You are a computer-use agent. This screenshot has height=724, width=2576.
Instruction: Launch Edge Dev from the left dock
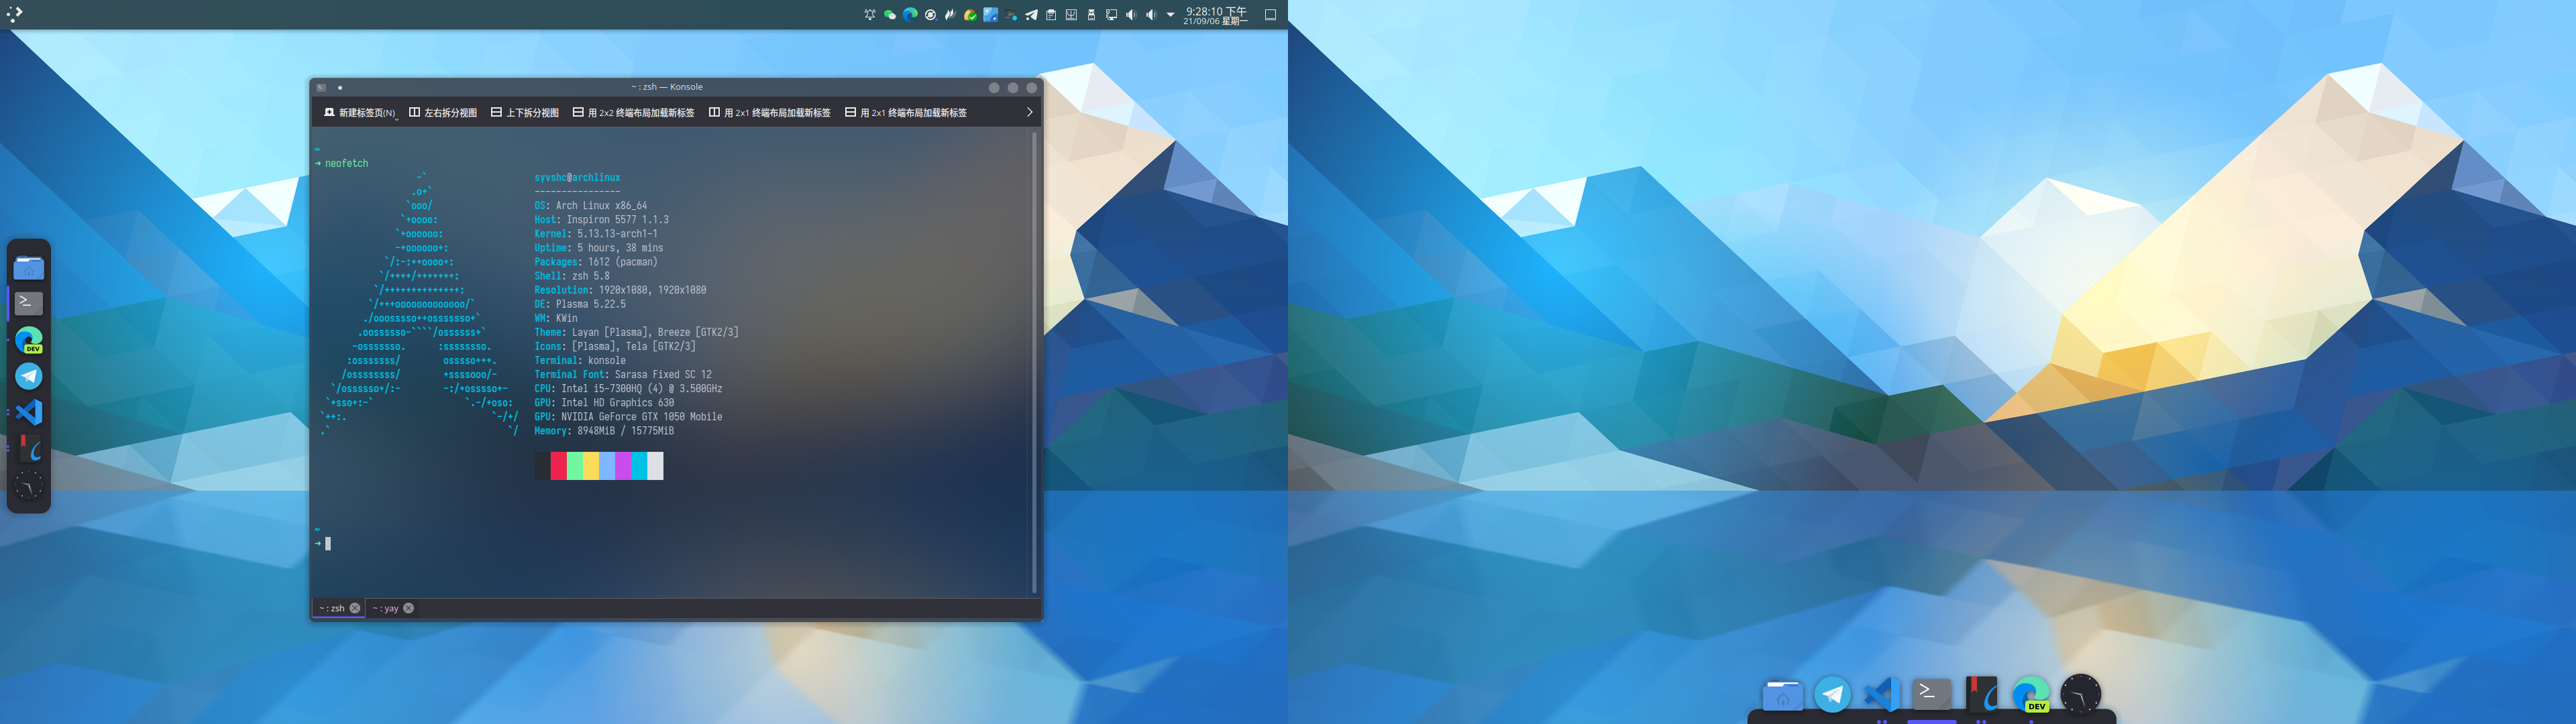[29, 340]
